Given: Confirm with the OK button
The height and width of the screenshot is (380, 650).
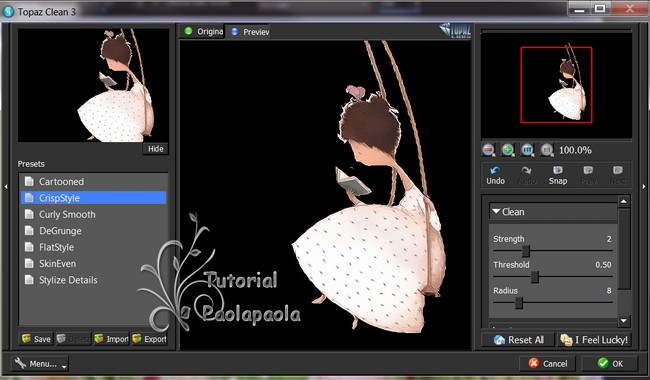Looking at the screenshot, I should tap(610, 364).
